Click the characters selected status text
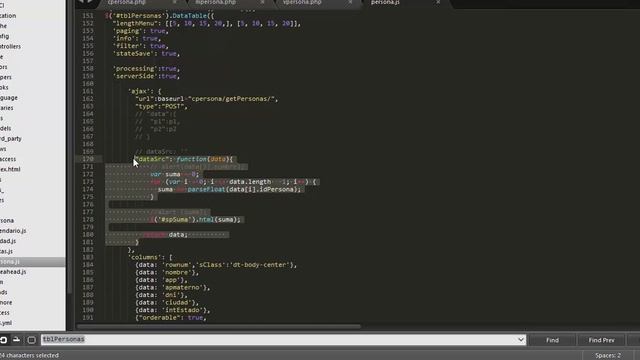Image resolution: width=640 pixels, height=360 pixels. click(x=29, y=356)
